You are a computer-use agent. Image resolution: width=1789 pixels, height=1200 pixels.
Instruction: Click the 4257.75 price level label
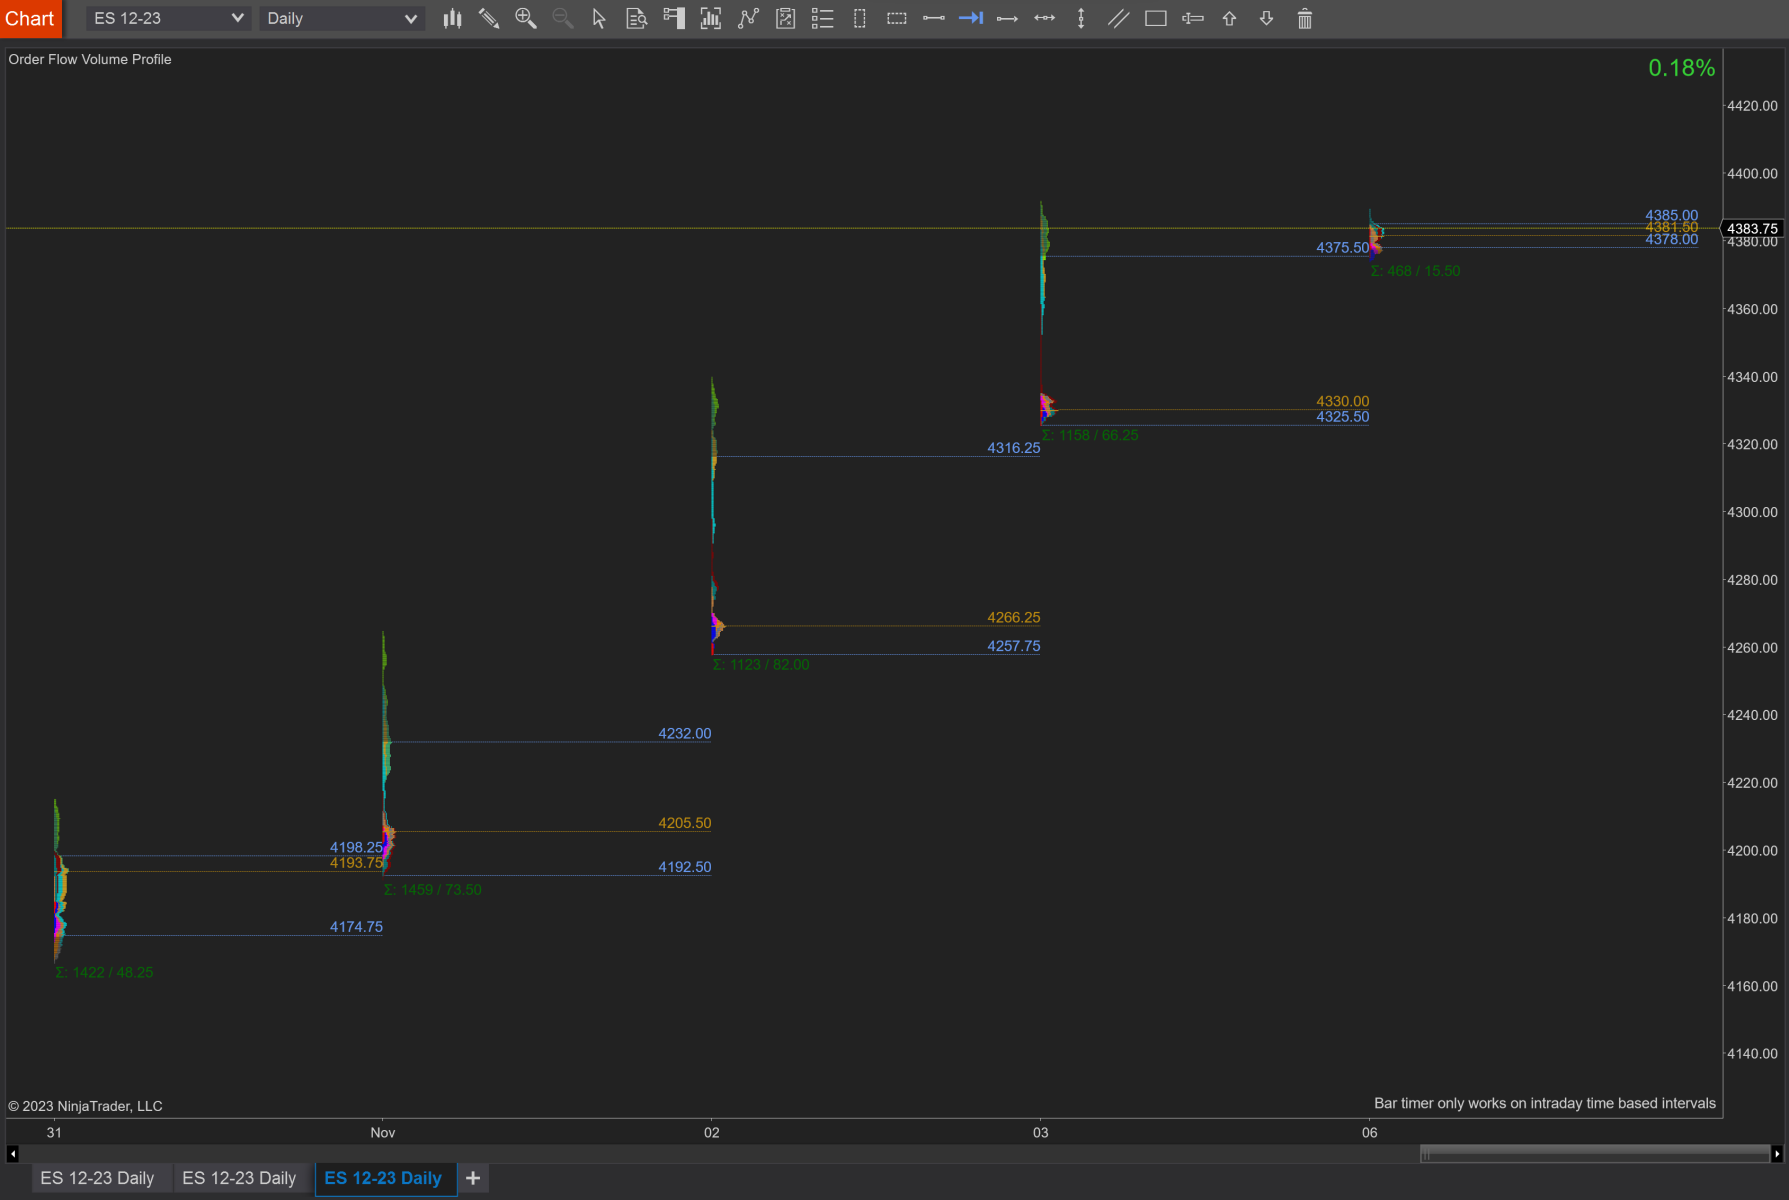[1013, 646]
